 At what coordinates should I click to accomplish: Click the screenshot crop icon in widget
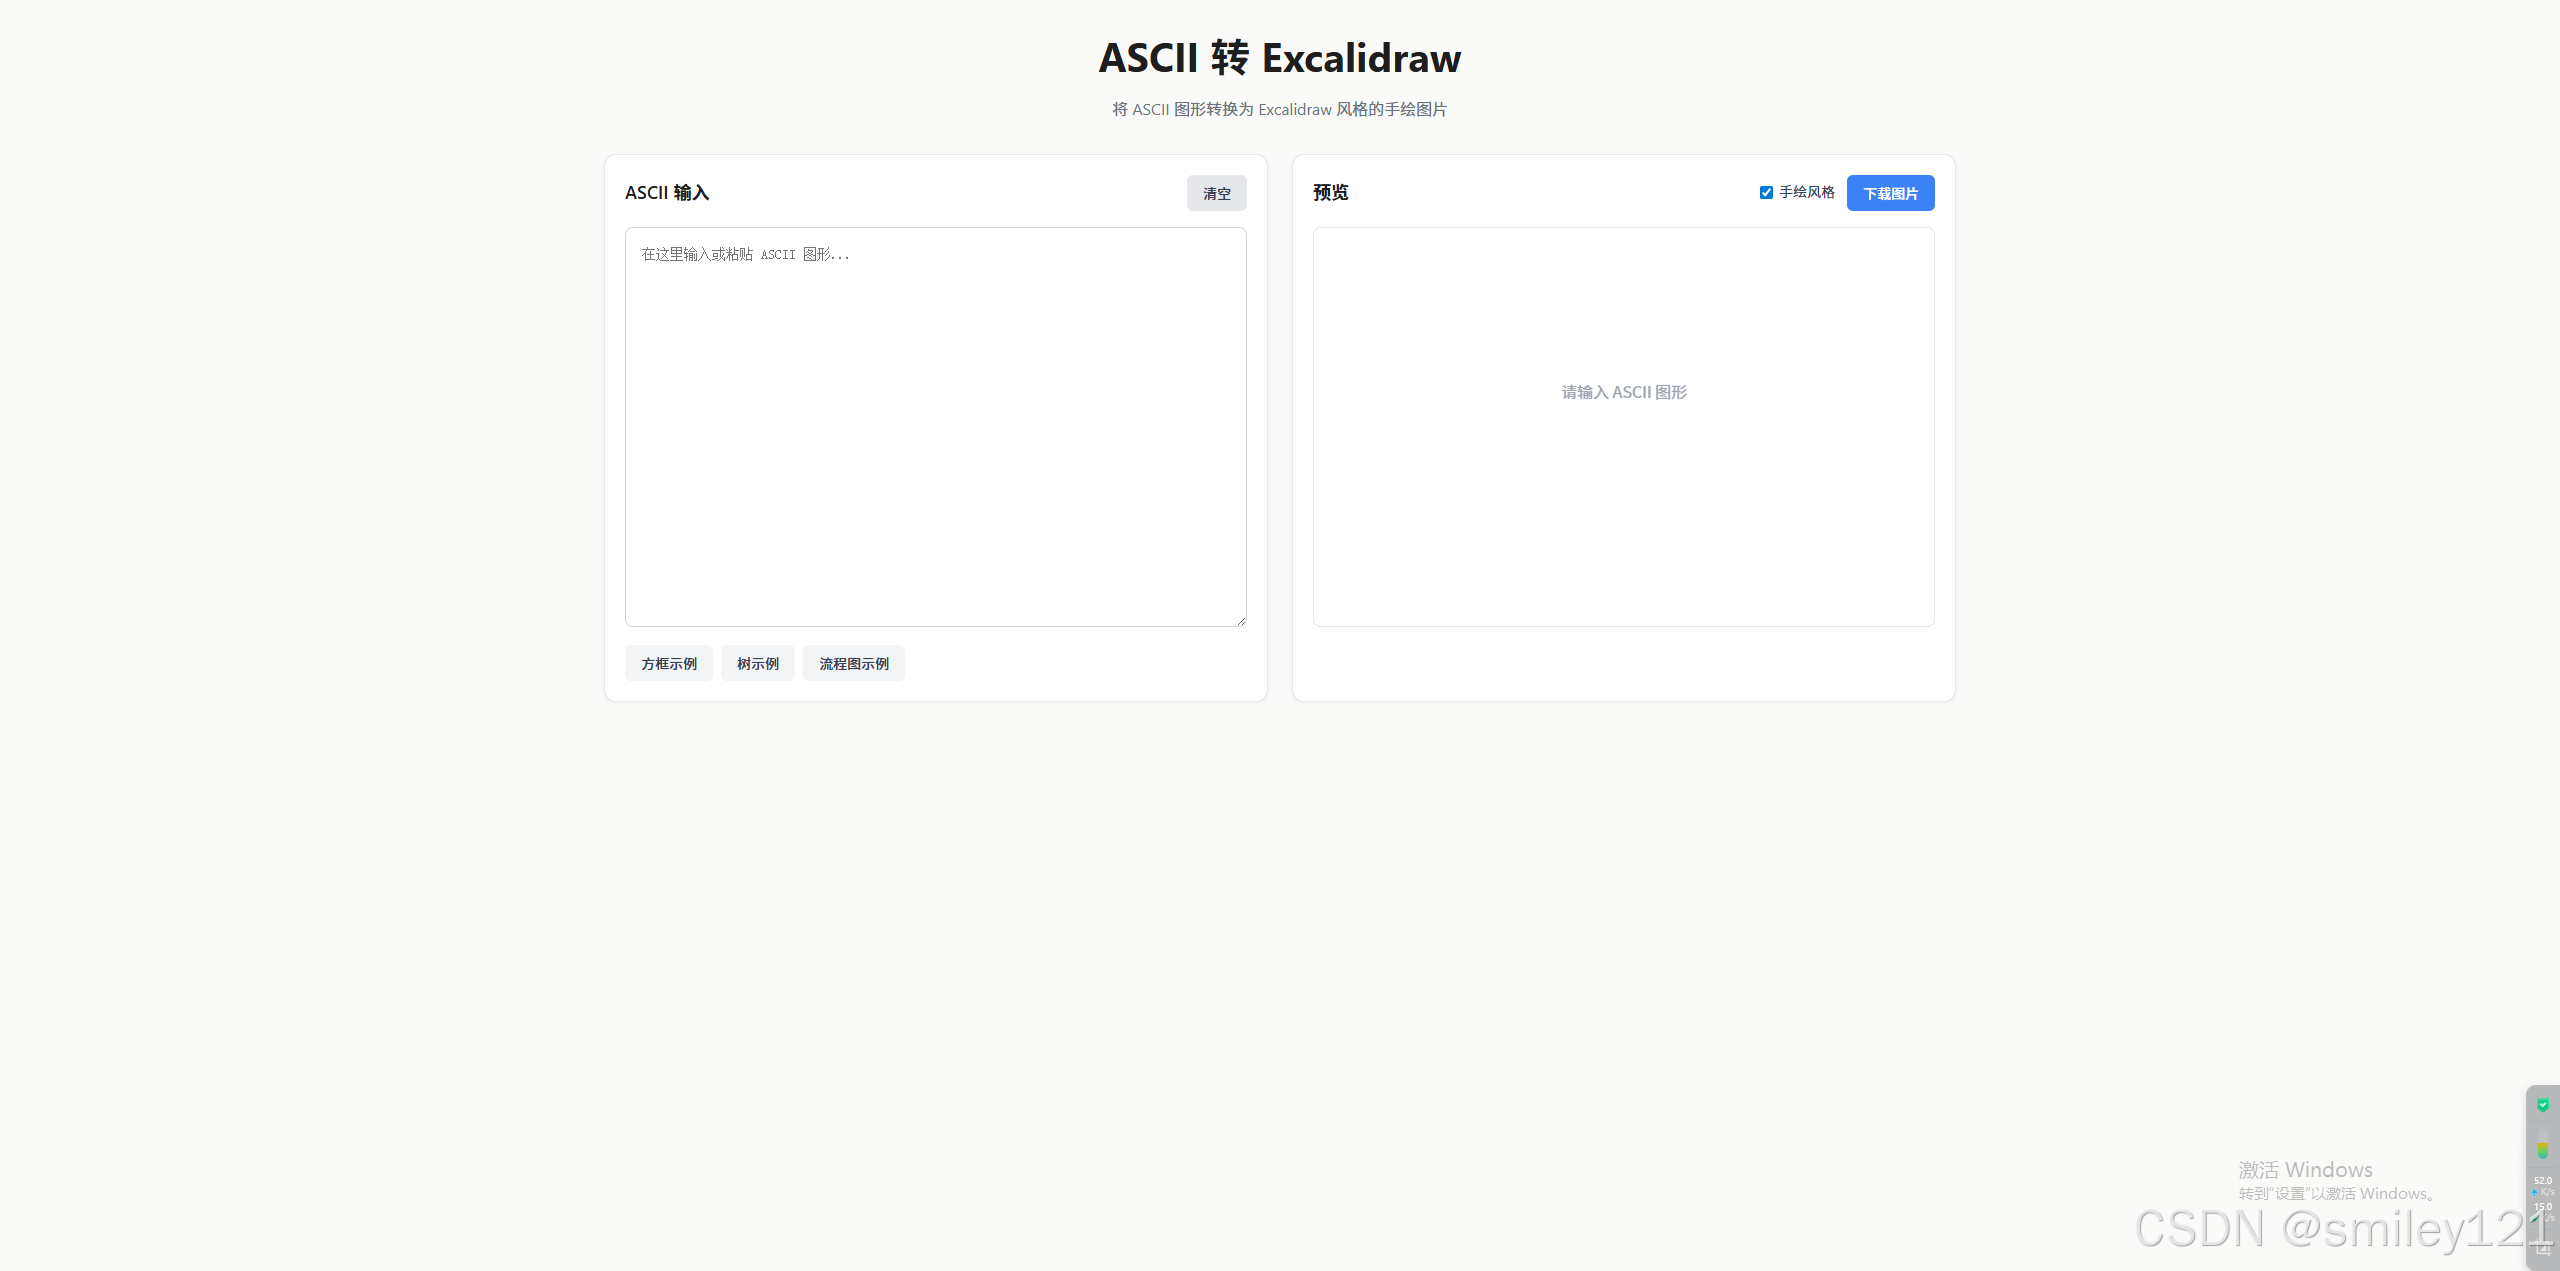point(2543,1248)
